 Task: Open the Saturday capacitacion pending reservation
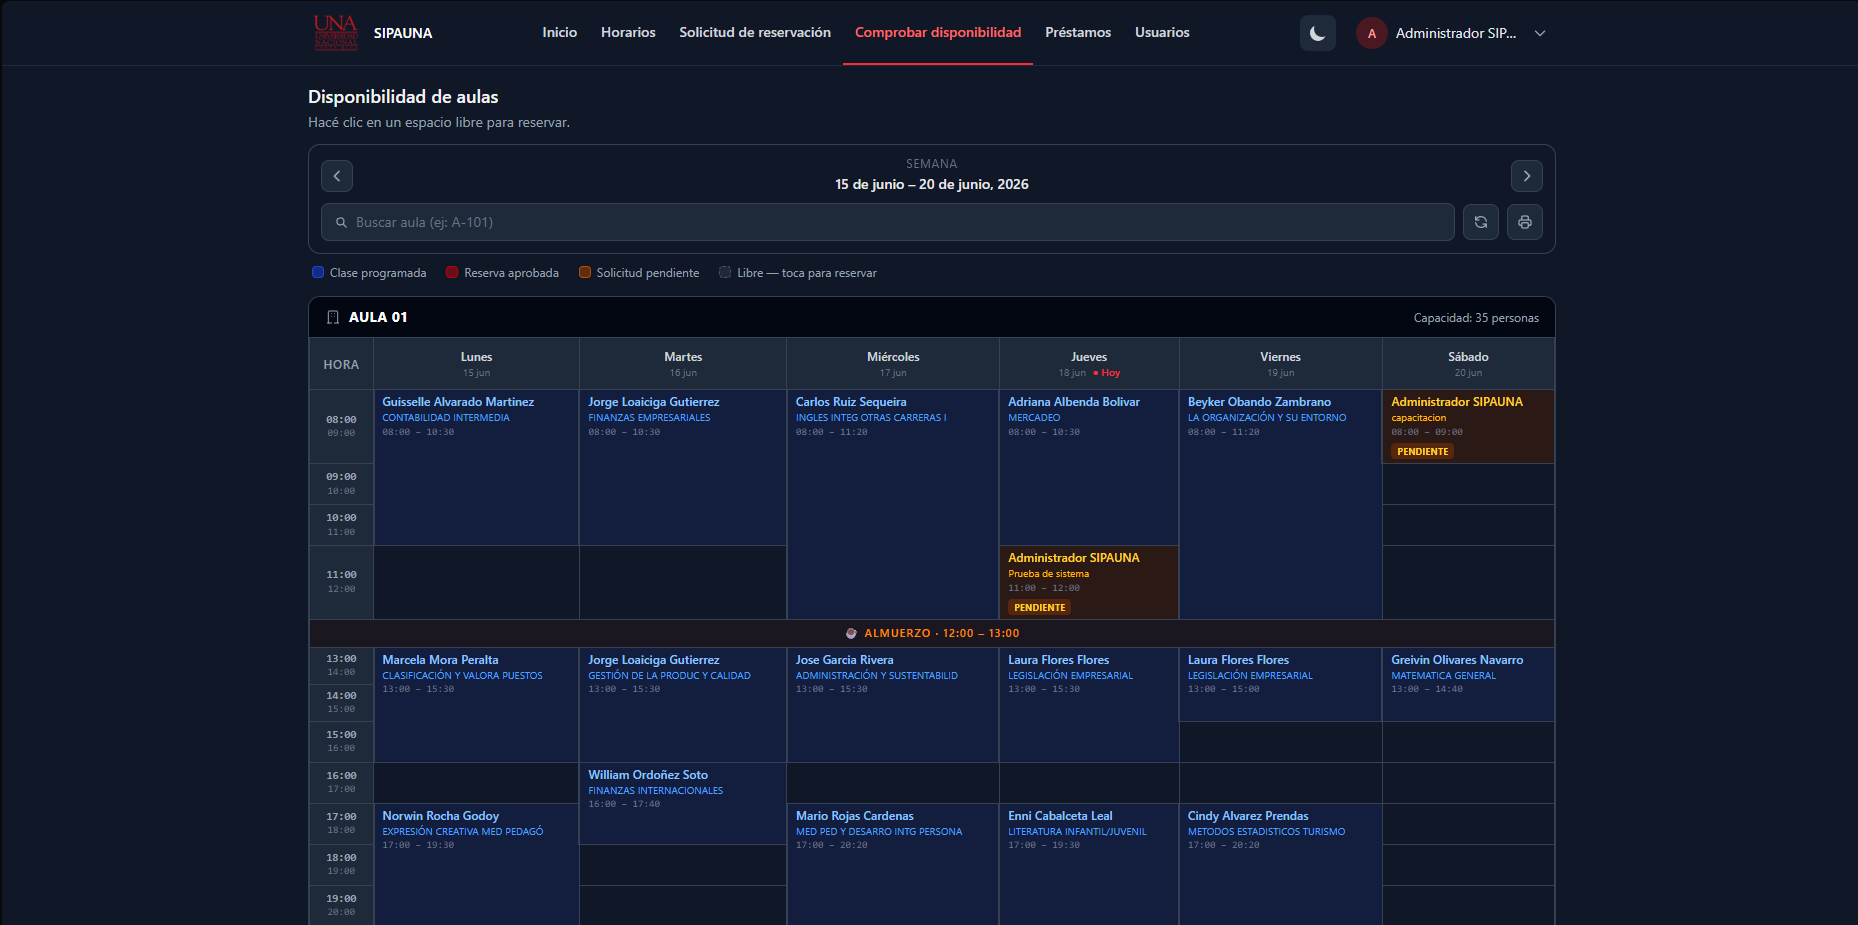[x=1468, y=426]
